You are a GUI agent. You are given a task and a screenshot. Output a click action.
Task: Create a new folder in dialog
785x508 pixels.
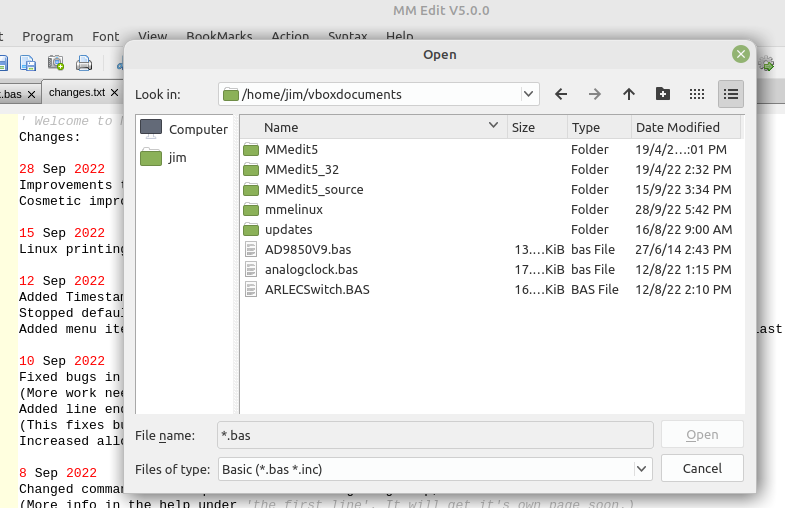tap(663, 94)
